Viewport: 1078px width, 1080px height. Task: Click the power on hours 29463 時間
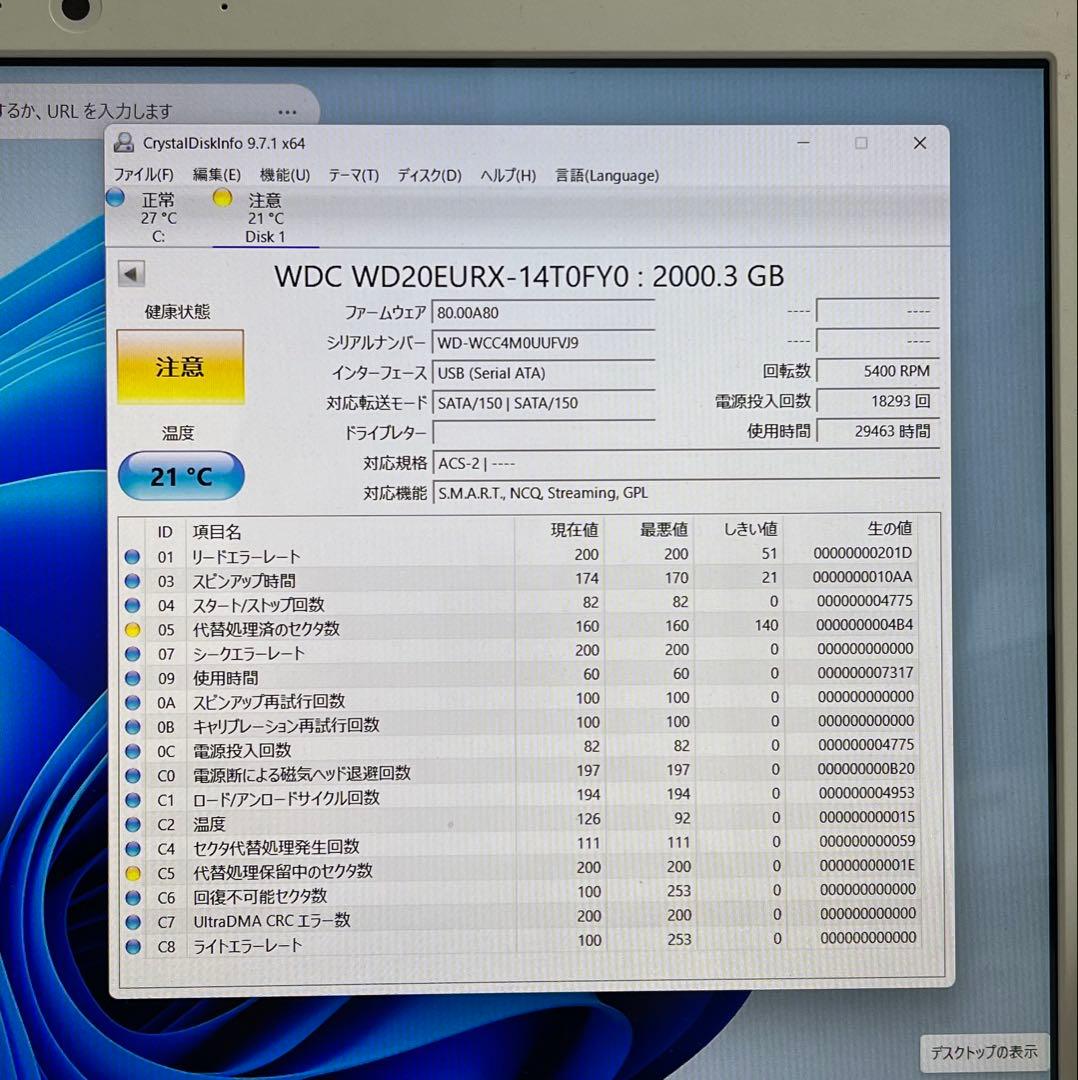[x=878, y=431]
